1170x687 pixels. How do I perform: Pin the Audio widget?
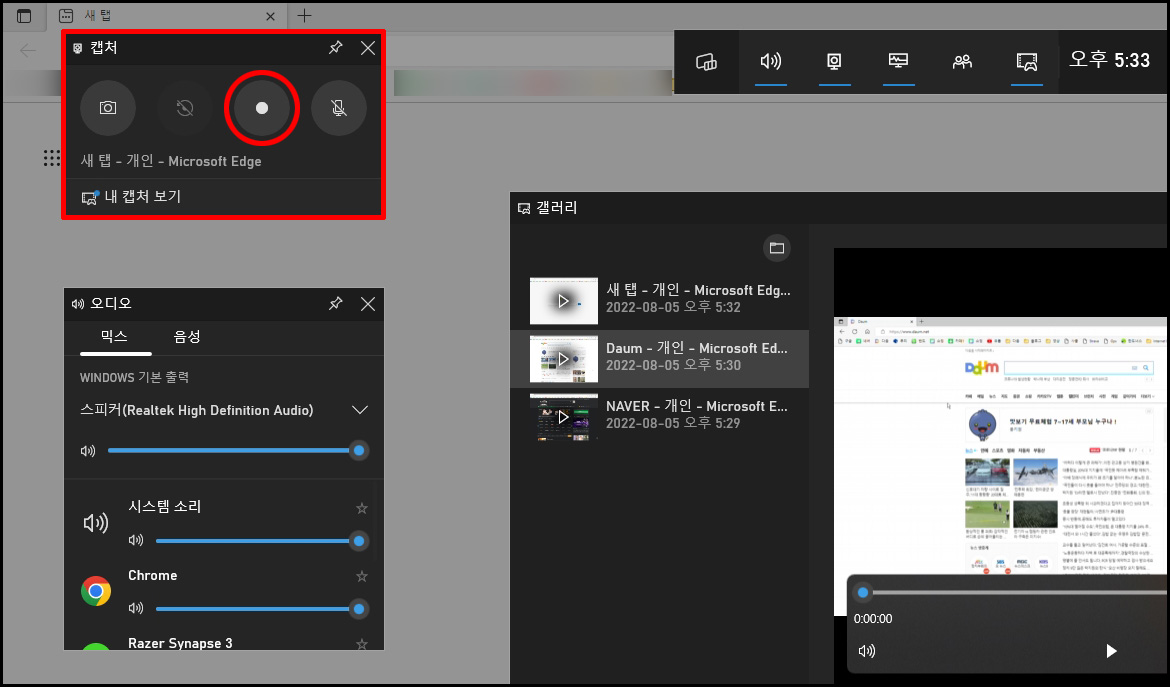(x=336, y=304)
